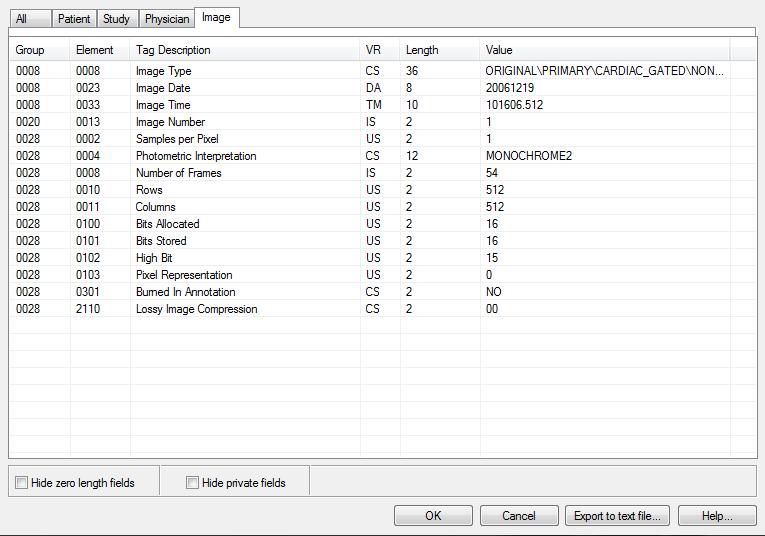Viewport: 765px width, 536px height.
Task: Click element number 2110
Action: (88, 309)
